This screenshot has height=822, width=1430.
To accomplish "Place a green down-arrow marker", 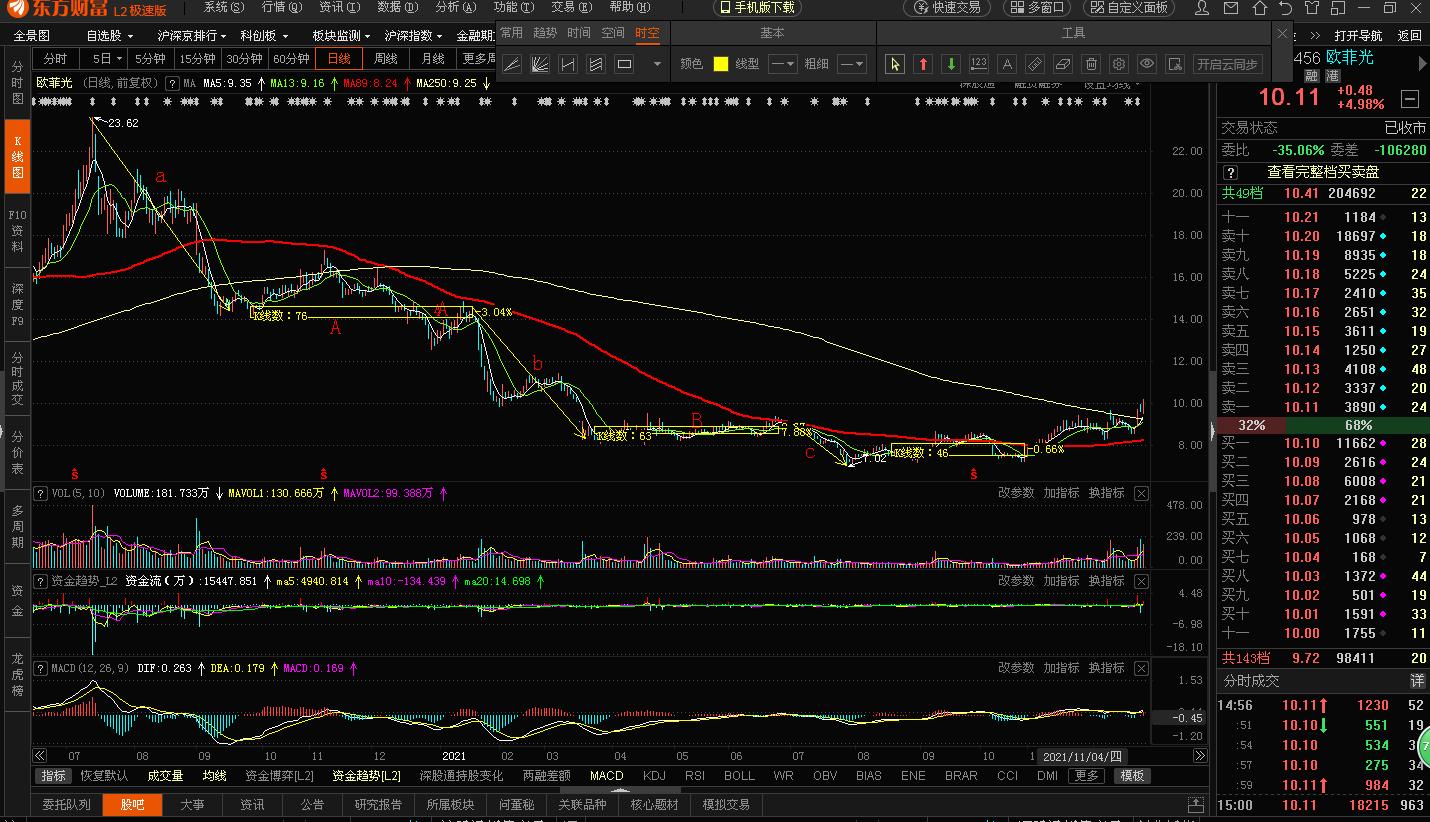I will click(951, 64).
